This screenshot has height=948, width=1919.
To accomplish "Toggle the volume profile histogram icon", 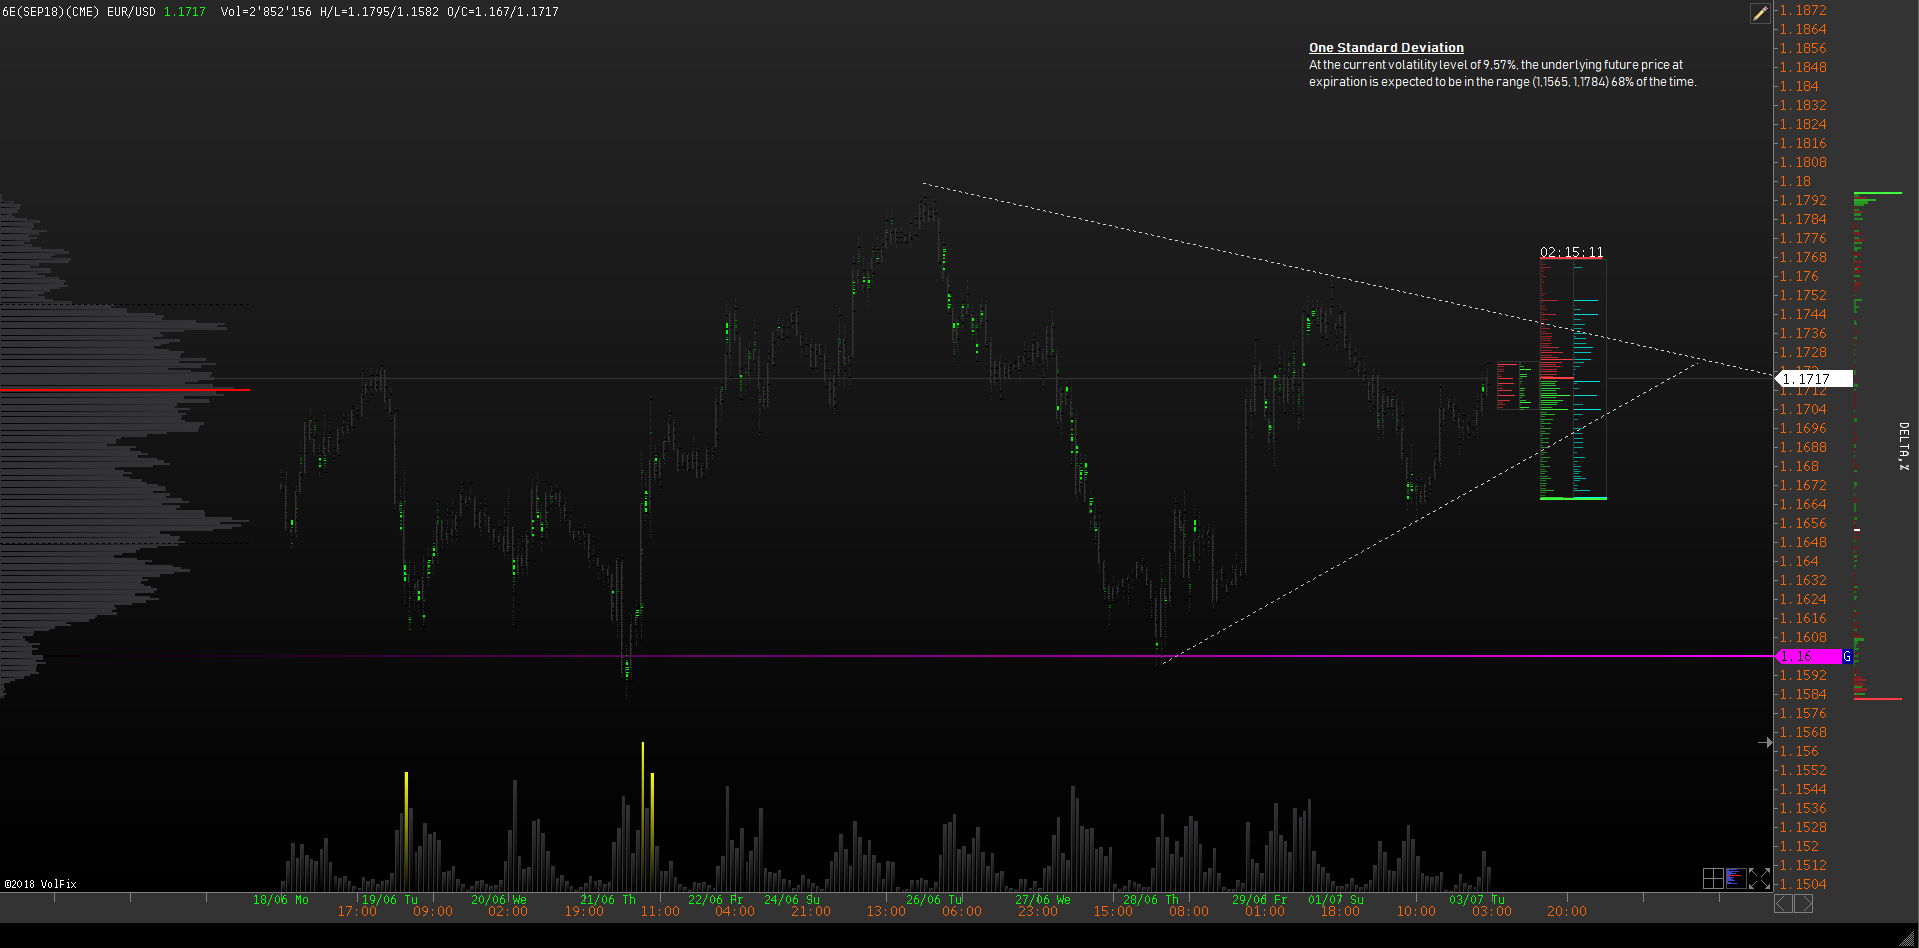I will pyautogui.click(x=1736, y=878).
